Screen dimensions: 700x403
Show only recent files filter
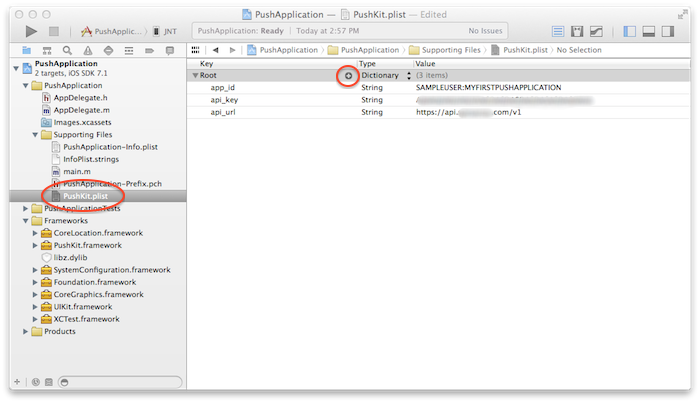point(36,382)
